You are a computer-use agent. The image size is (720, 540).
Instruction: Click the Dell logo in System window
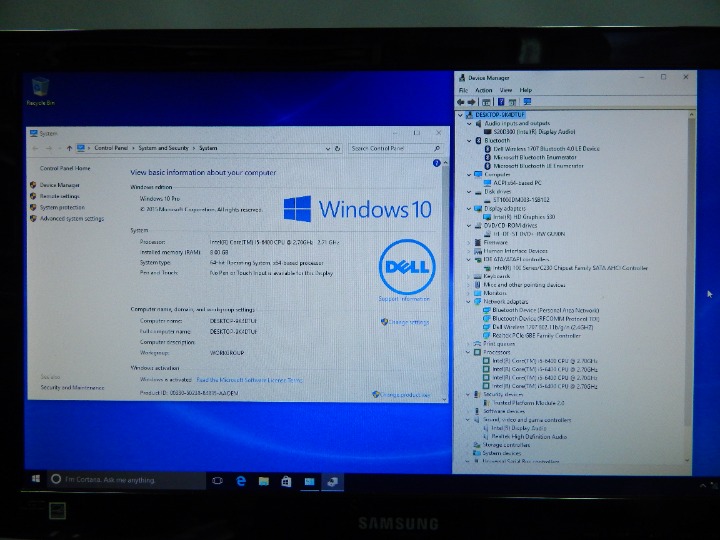click(x=407, y=267)
